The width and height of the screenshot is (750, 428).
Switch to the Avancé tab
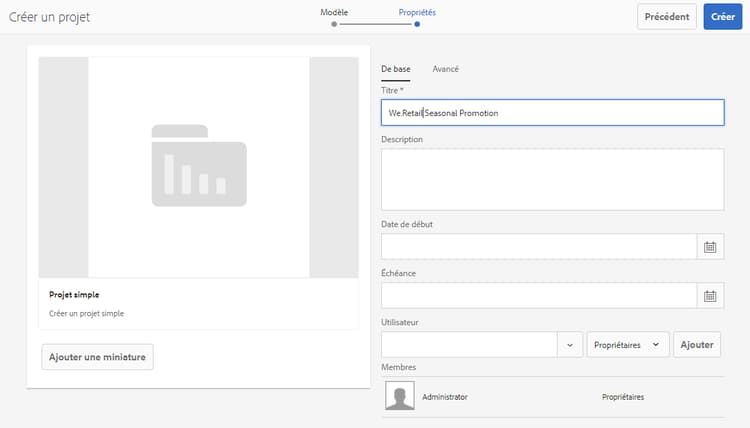[446, 69]
